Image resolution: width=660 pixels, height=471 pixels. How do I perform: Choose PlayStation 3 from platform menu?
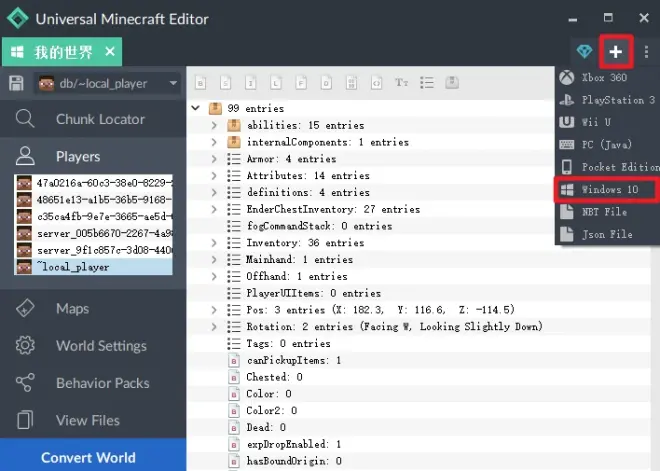(x=607, y=100)
